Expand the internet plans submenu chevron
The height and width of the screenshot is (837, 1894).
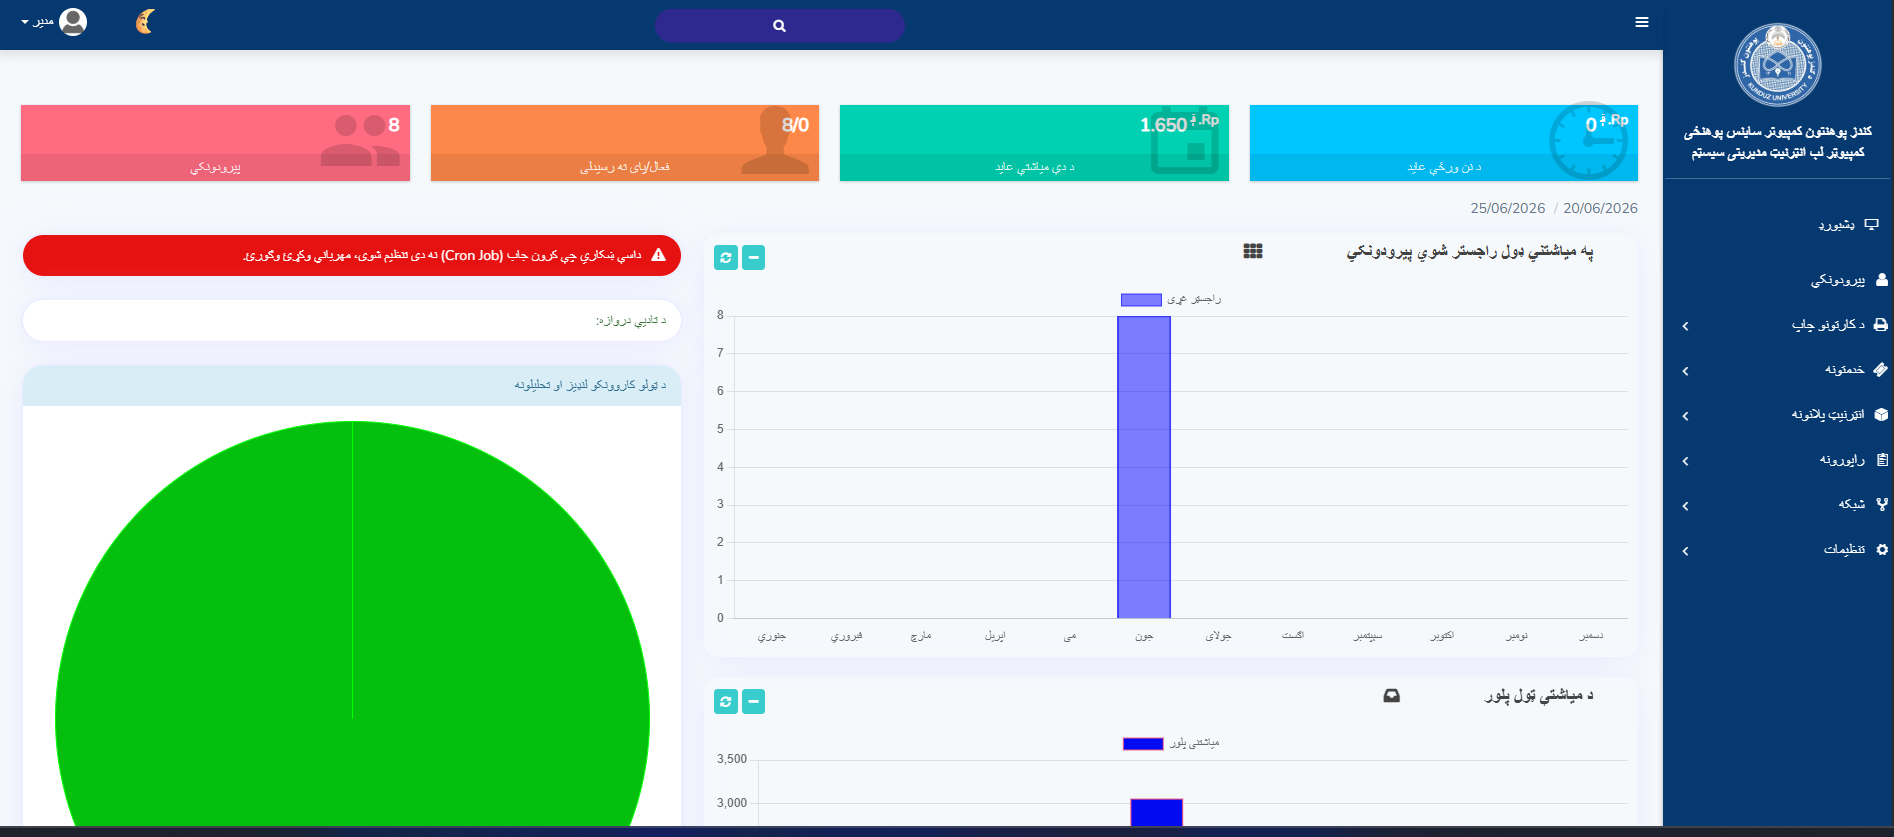coord(1685,416)
